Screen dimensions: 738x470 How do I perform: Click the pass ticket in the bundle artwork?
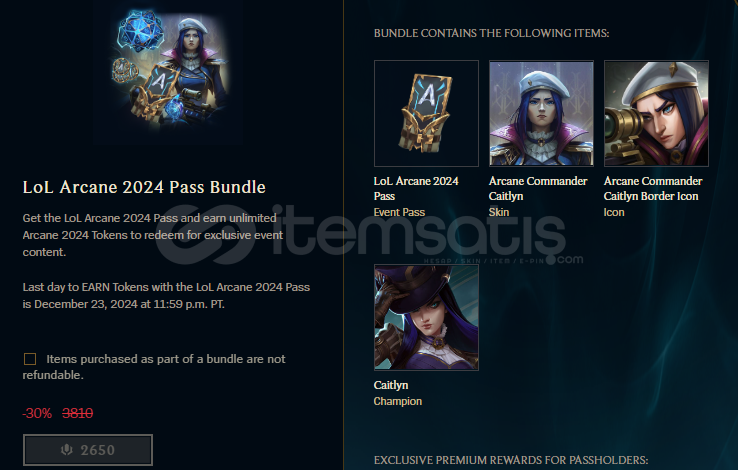(x=155, y=89)
